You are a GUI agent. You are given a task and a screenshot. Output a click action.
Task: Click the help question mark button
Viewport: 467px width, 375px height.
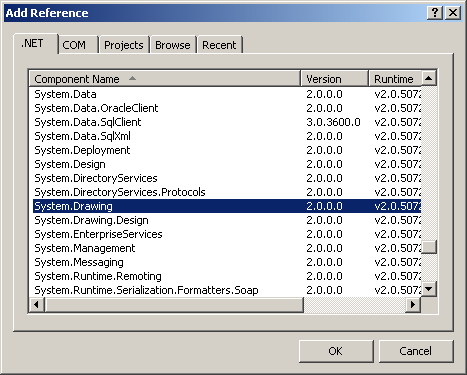click(x=435, y=13)
